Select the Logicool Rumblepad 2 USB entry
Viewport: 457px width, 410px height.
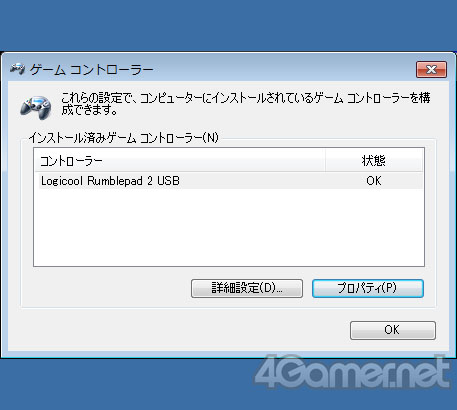click(x=231, y=181)
